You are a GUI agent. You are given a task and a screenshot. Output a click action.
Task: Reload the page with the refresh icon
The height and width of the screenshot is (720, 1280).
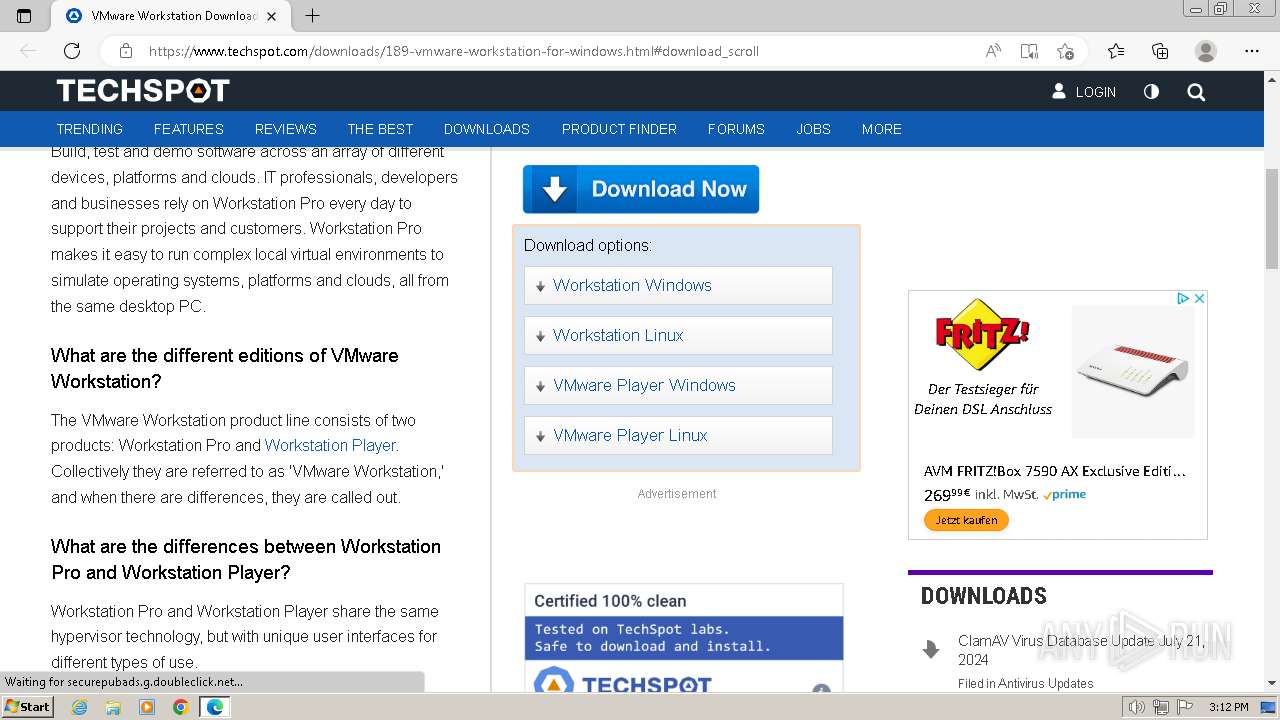72,51
